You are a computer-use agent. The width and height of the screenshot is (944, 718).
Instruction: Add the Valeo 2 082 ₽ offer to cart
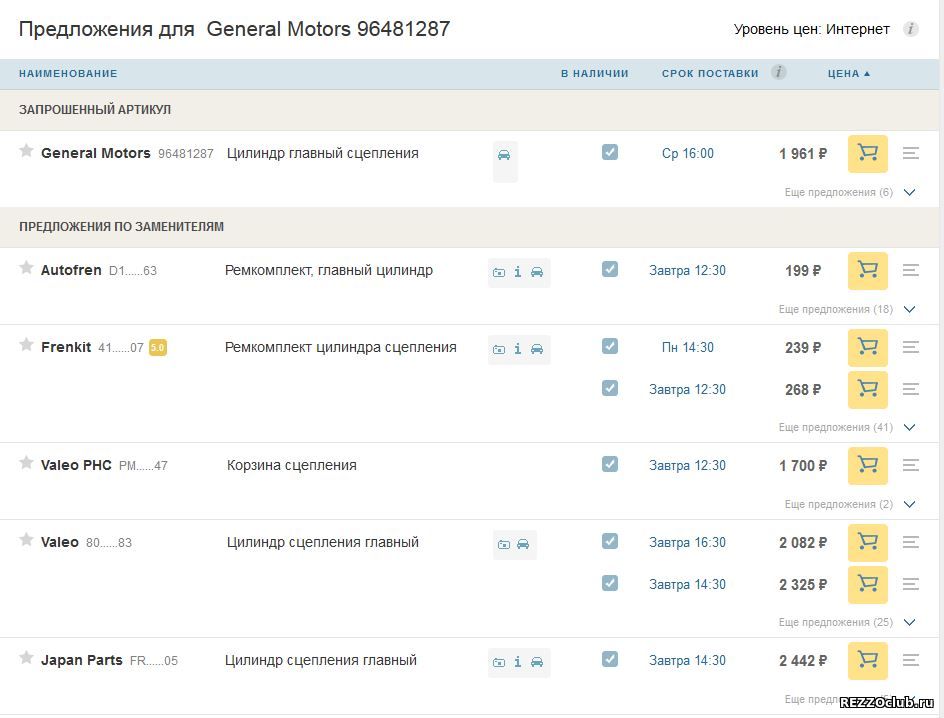click(x=868, y=542)
